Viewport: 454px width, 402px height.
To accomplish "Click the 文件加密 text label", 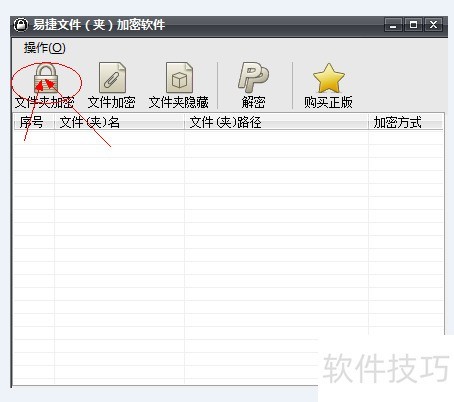I will pos(112,102).
